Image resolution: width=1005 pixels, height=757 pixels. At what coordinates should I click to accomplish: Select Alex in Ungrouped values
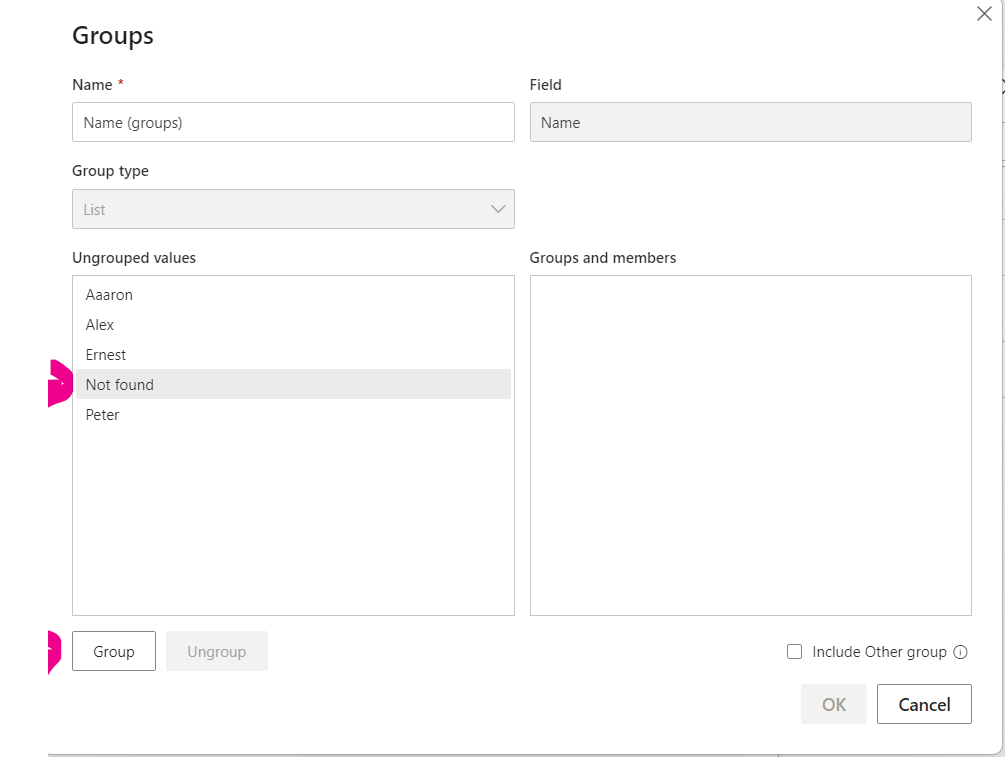pos(293,325)
